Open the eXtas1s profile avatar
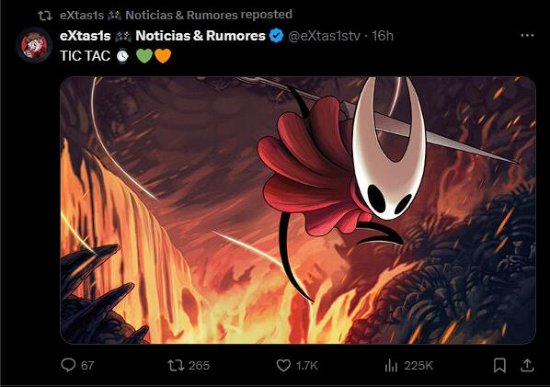The image size is (550, 387). [34, 45]
